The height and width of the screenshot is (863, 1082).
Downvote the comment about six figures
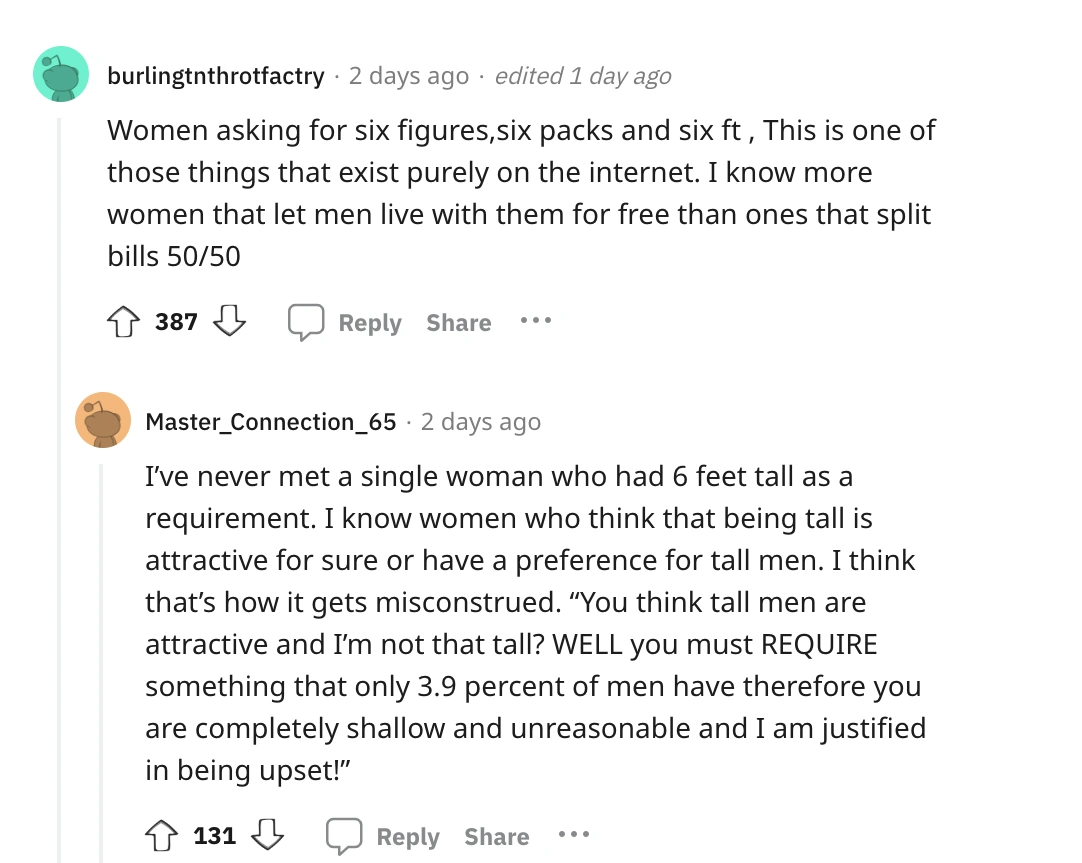pyautogui.click(x=230, y=322)
